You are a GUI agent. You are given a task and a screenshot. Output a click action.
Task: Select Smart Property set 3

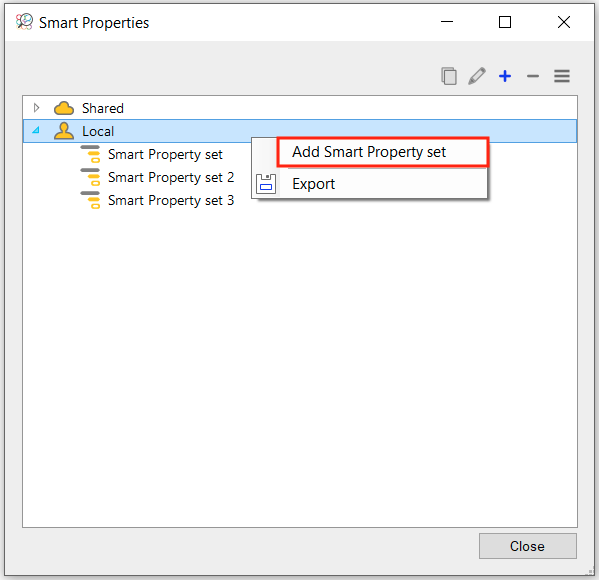click(171, 200)
